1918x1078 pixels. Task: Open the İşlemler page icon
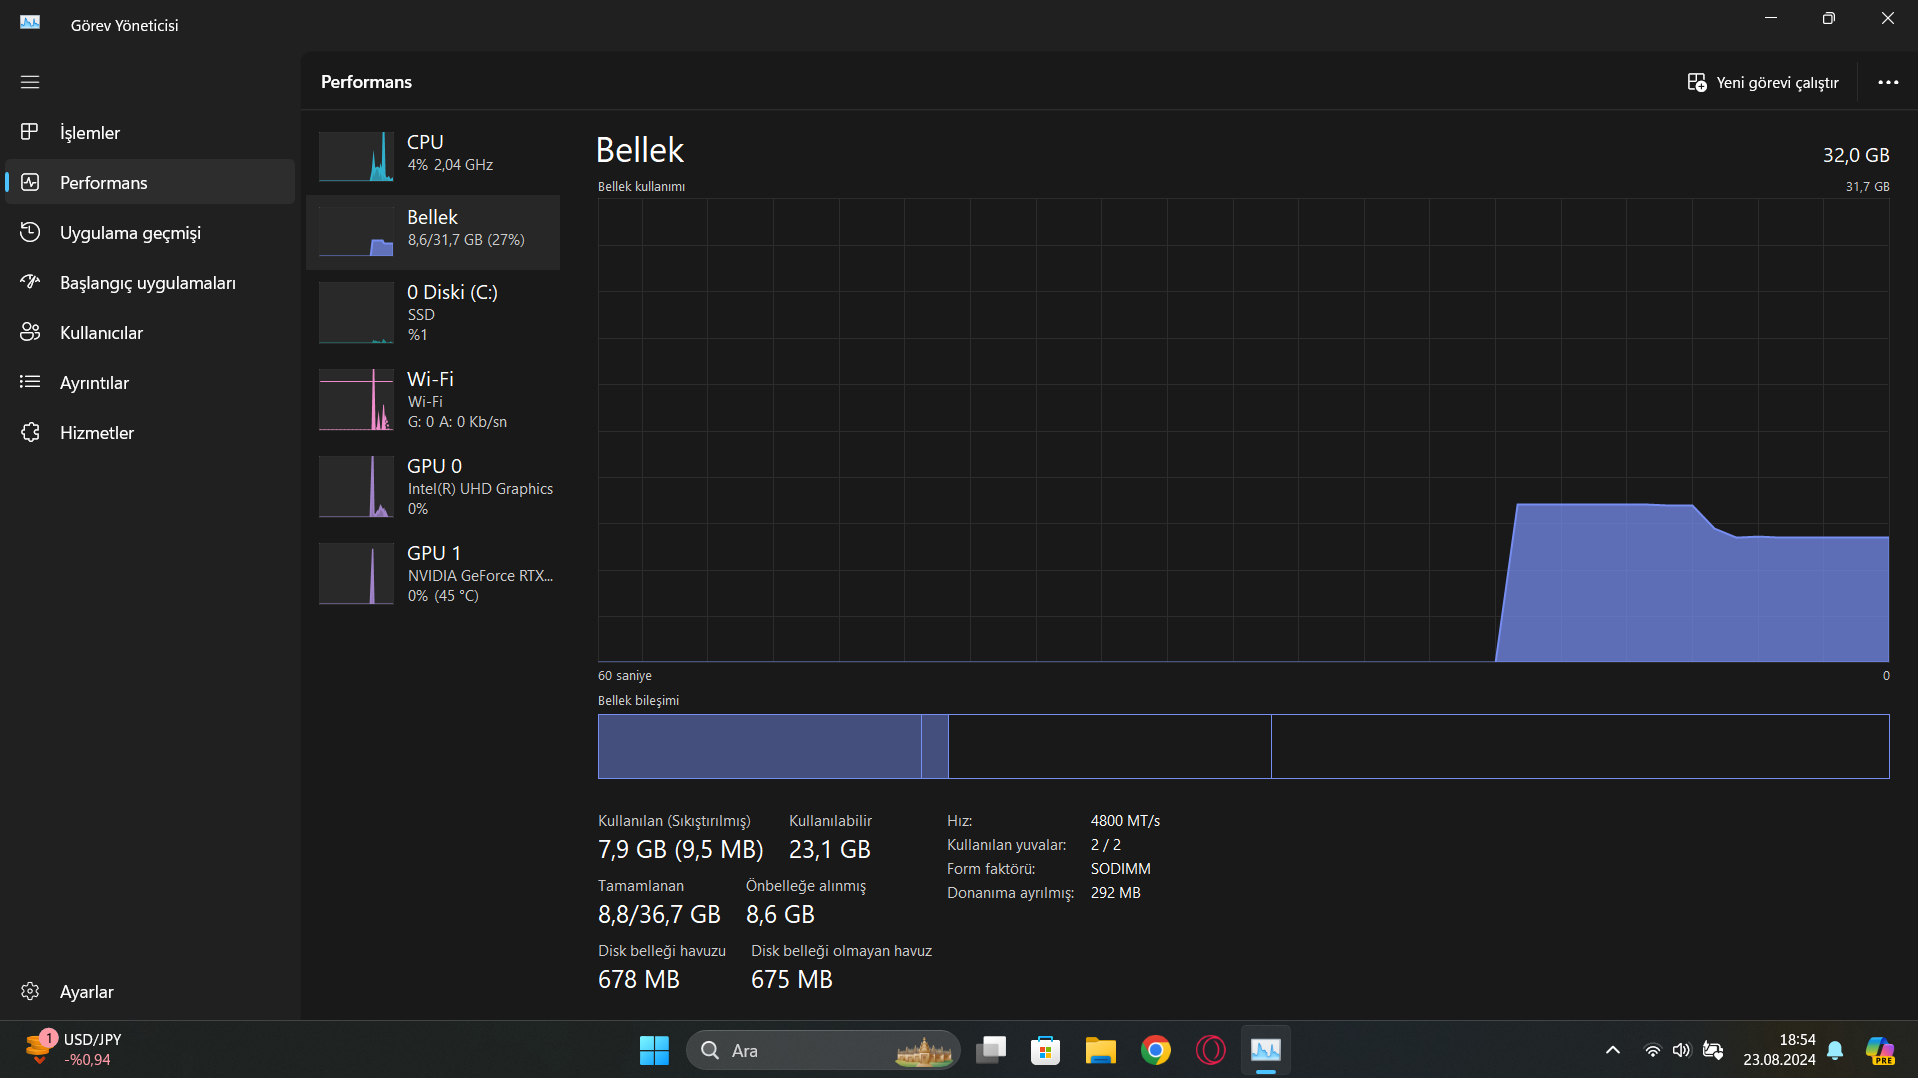point(30,132)
